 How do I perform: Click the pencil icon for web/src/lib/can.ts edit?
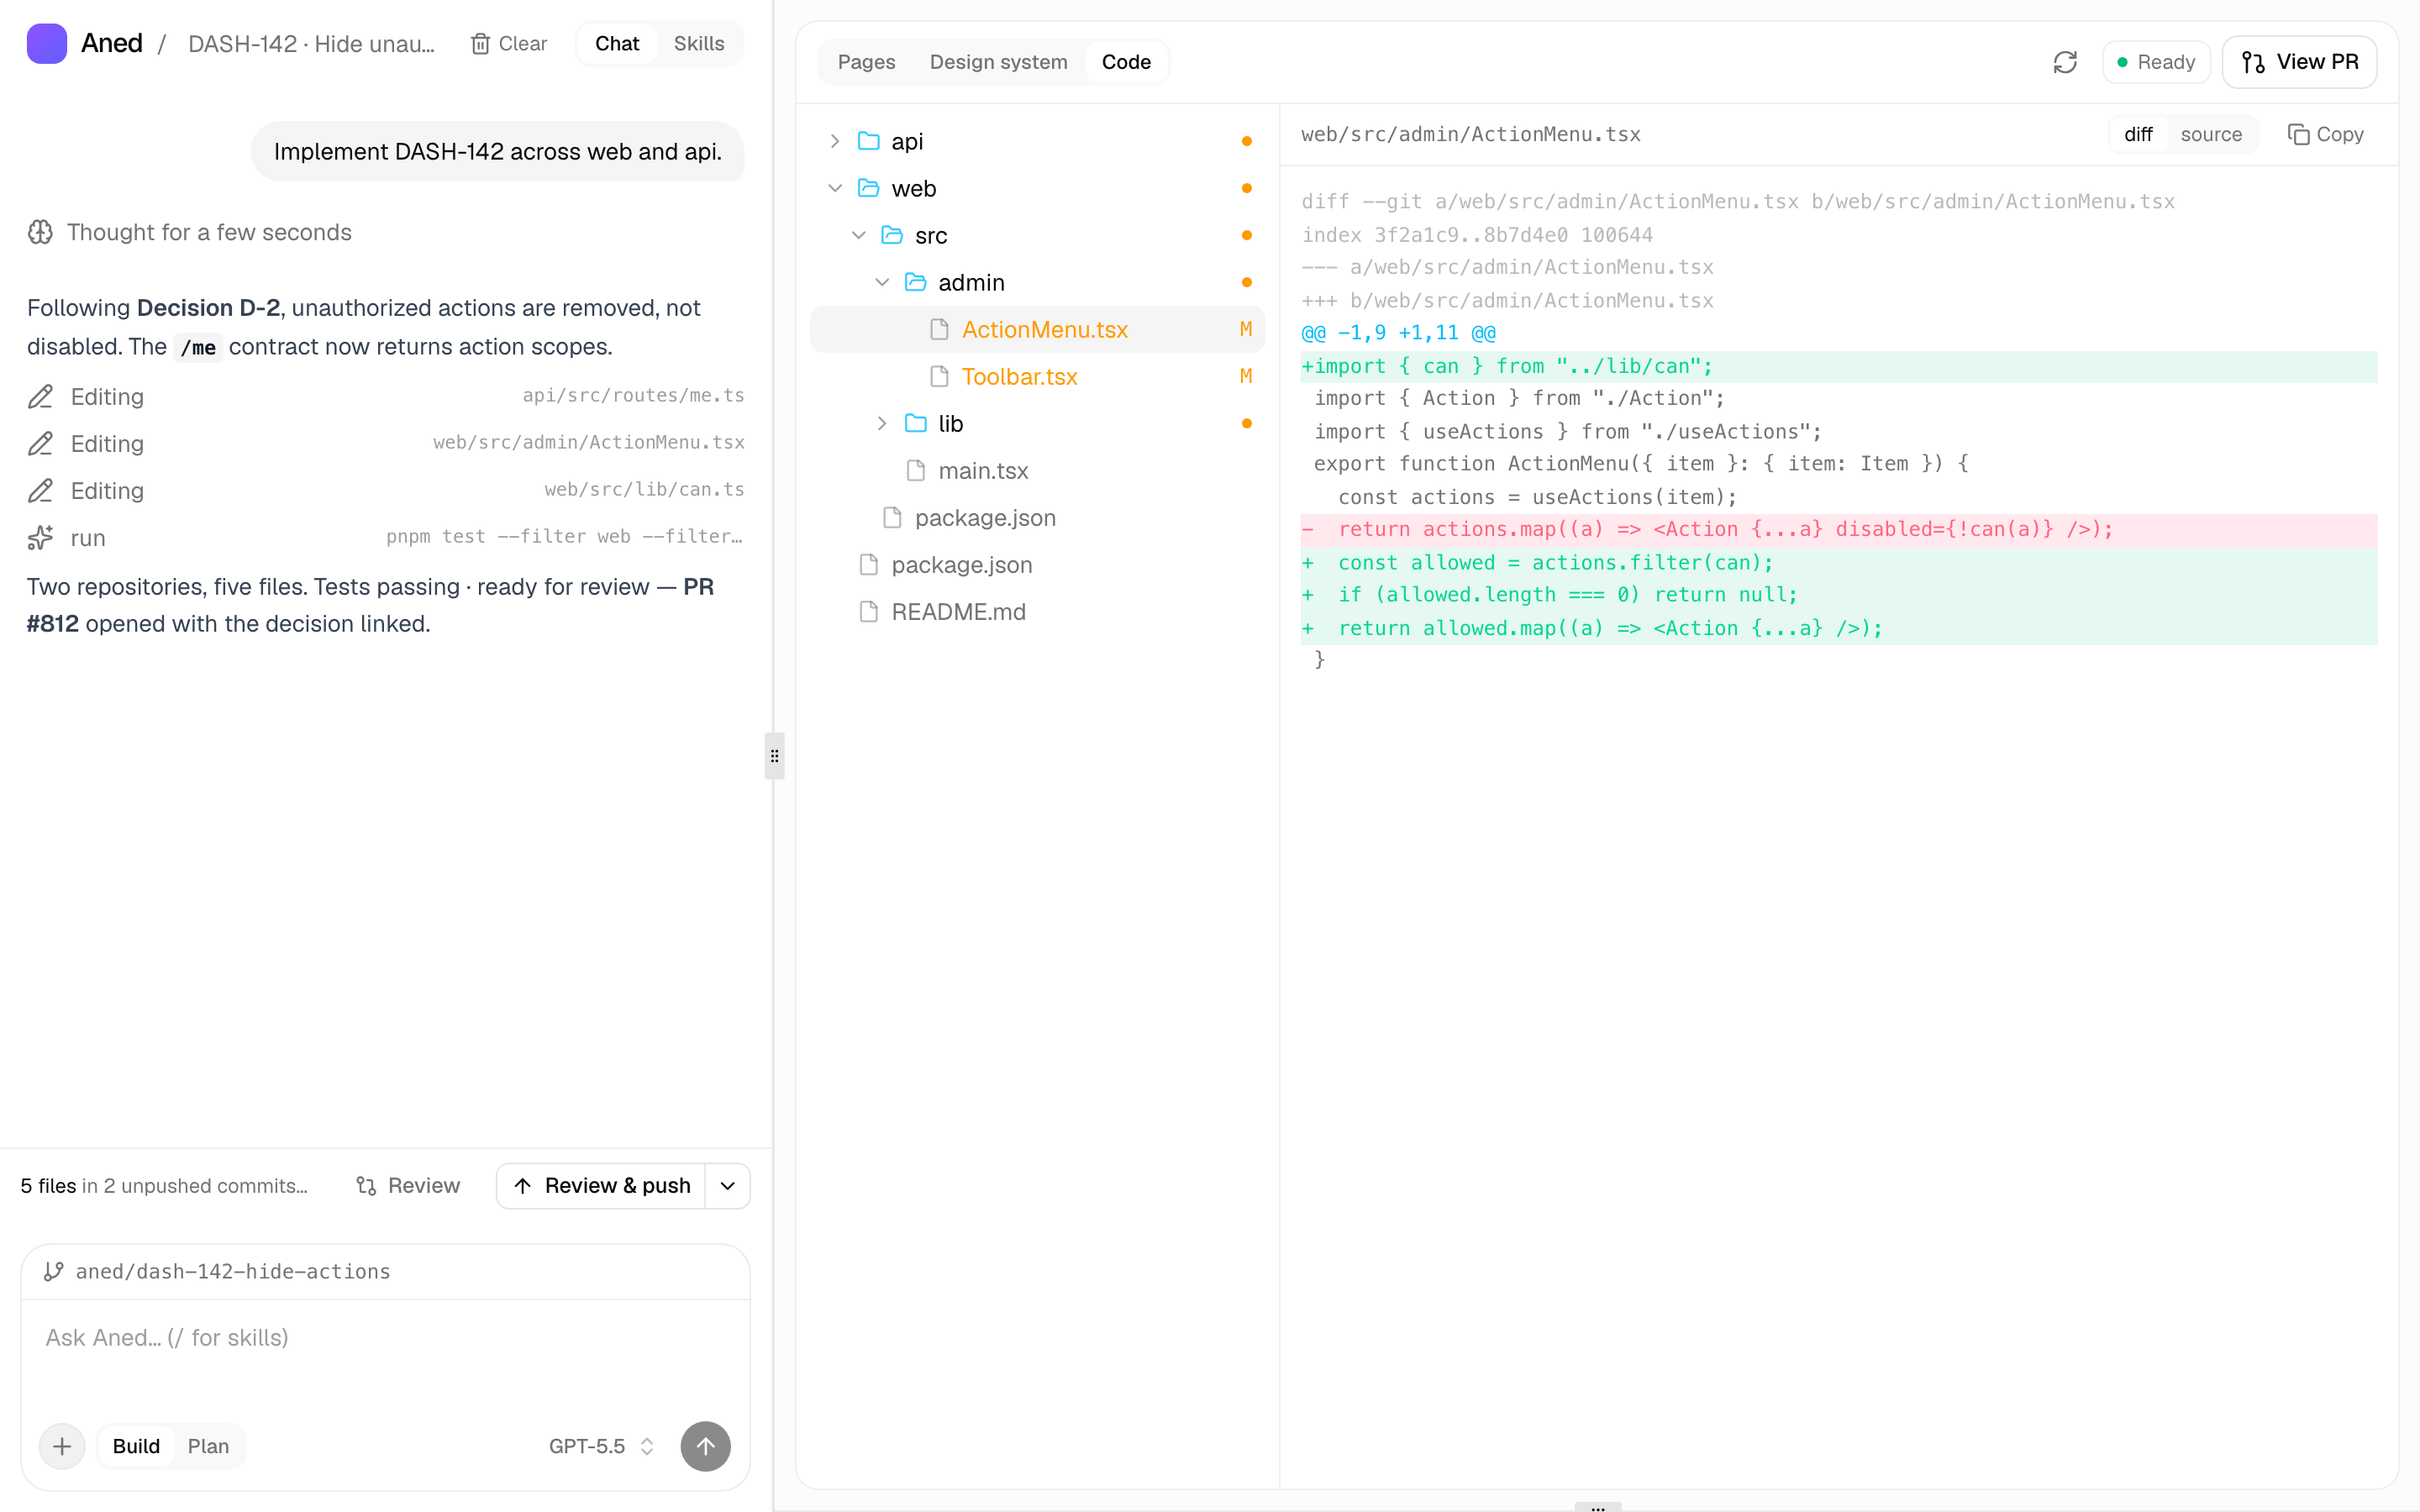point(40,491)
